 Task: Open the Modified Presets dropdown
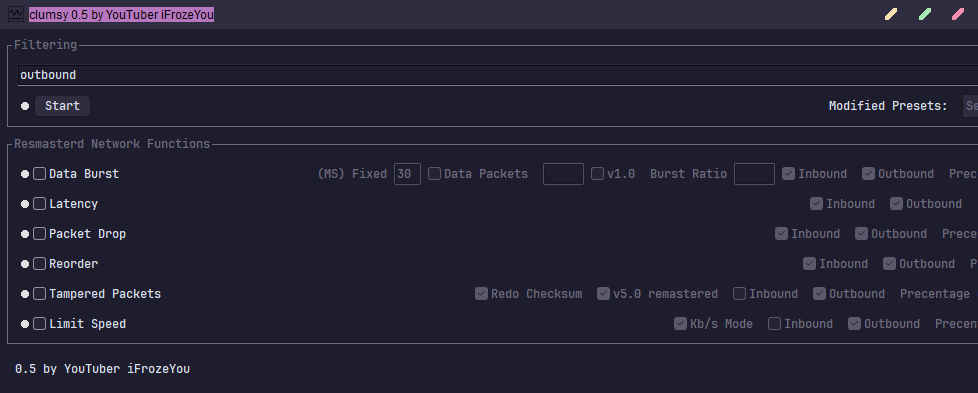[x=971, y=106]
